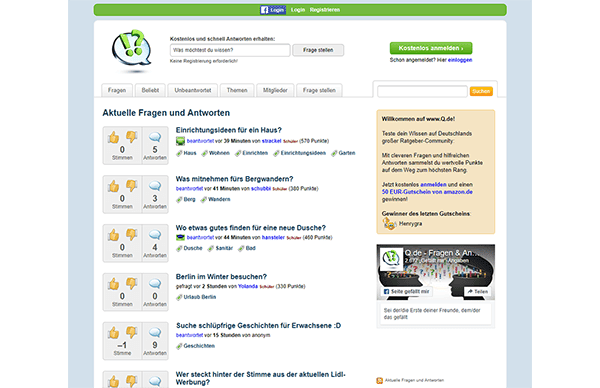Click answers bubble icon for Berlin question

(155, 284)
